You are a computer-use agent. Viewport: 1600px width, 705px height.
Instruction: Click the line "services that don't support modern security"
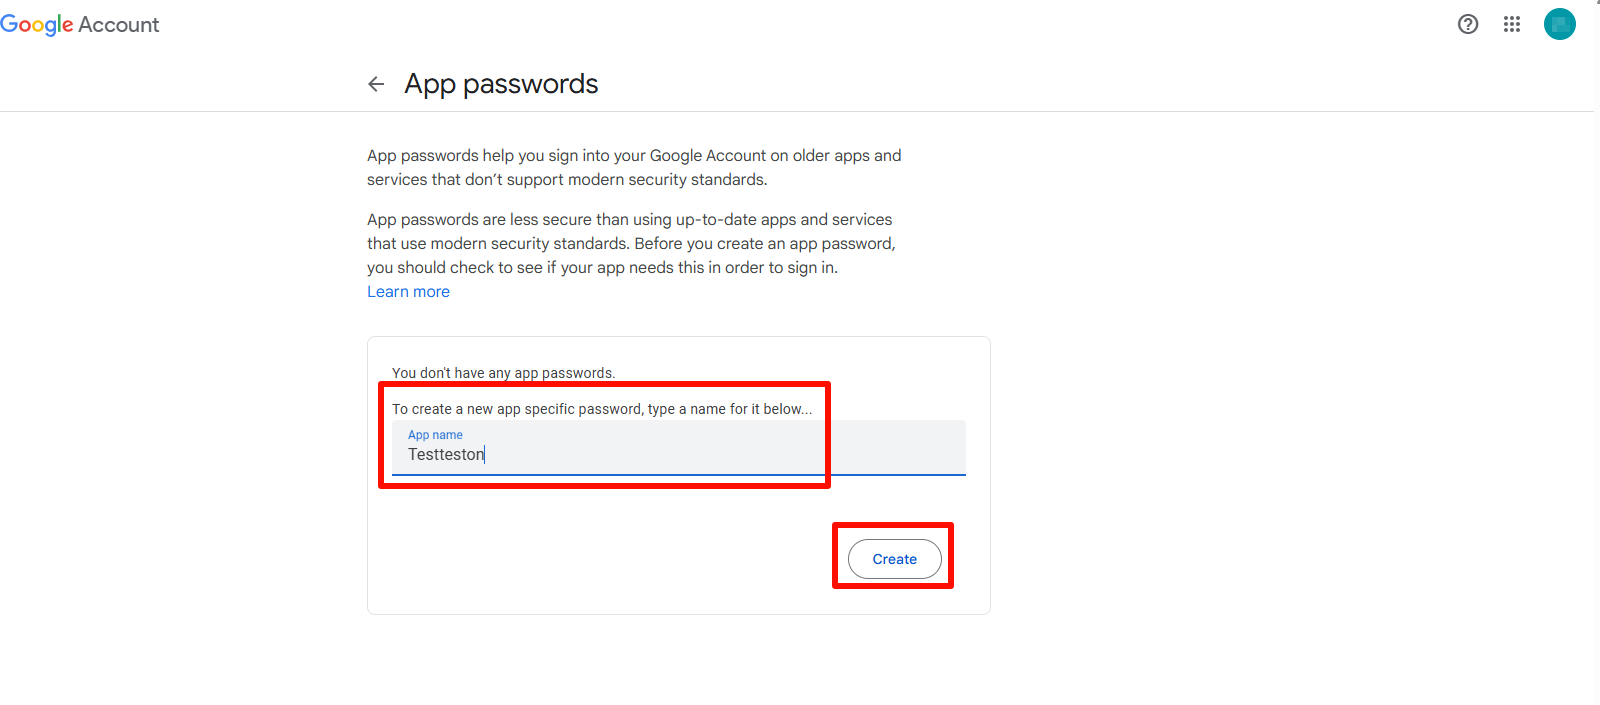point(567,180)
